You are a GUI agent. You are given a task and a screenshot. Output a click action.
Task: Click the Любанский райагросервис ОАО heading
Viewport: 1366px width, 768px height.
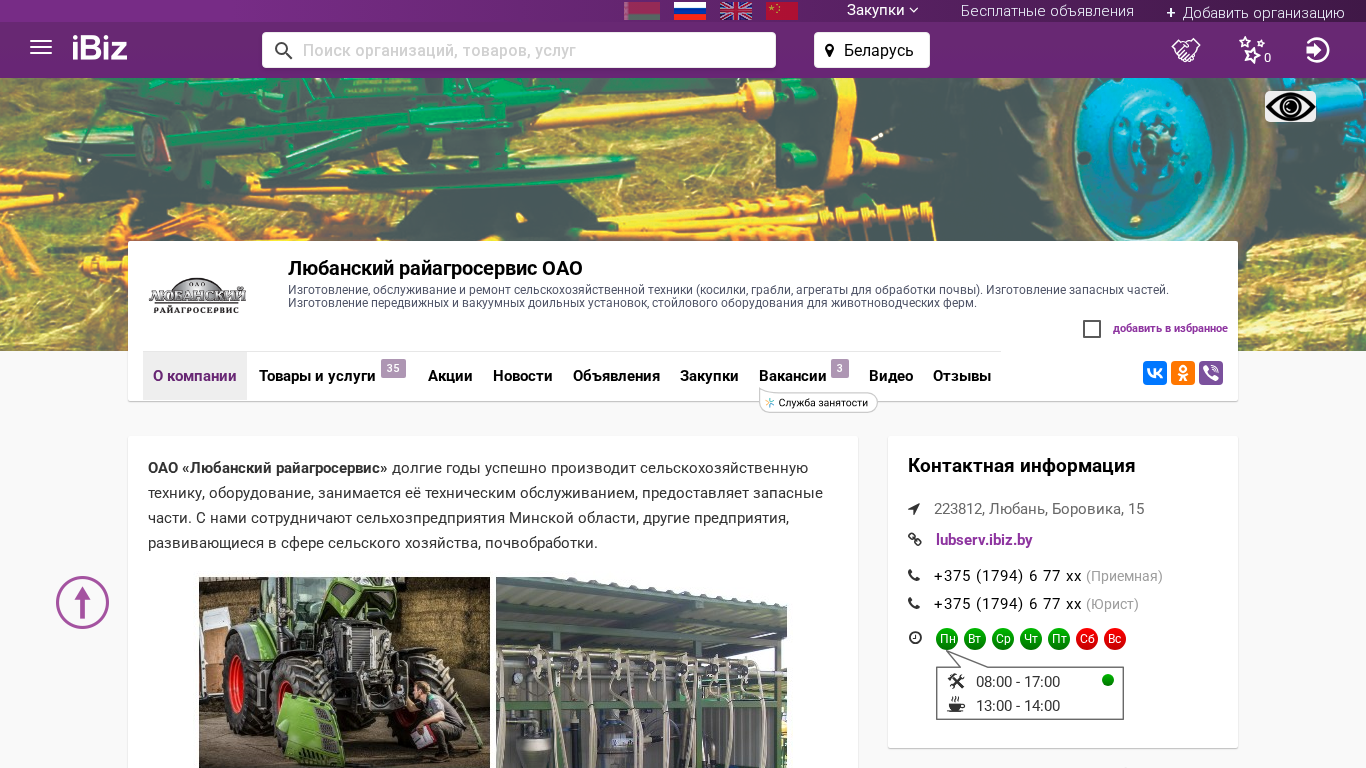pos(435,268)
